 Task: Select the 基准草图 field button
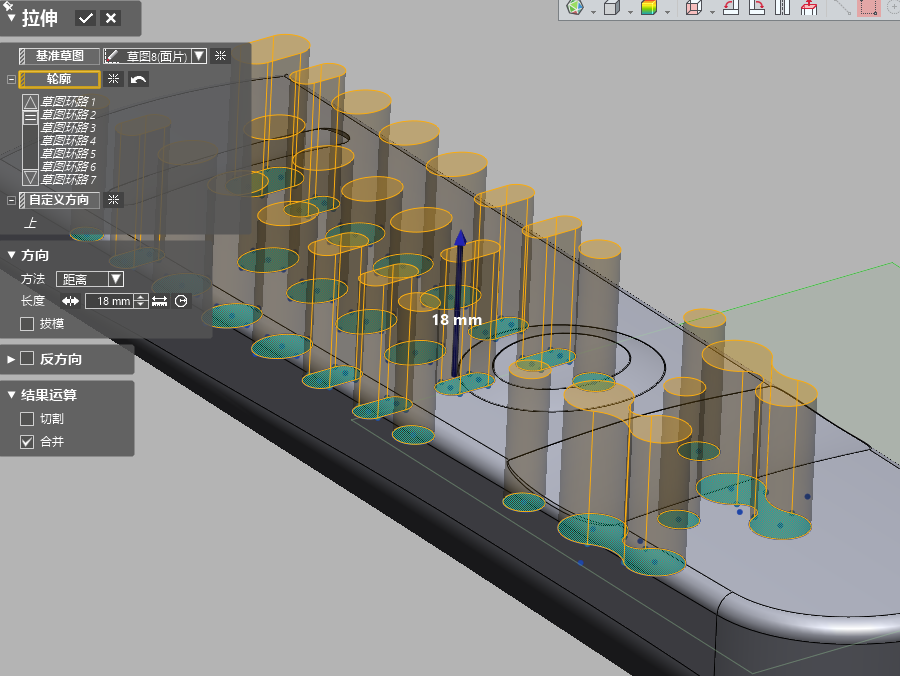pos(59,56)
